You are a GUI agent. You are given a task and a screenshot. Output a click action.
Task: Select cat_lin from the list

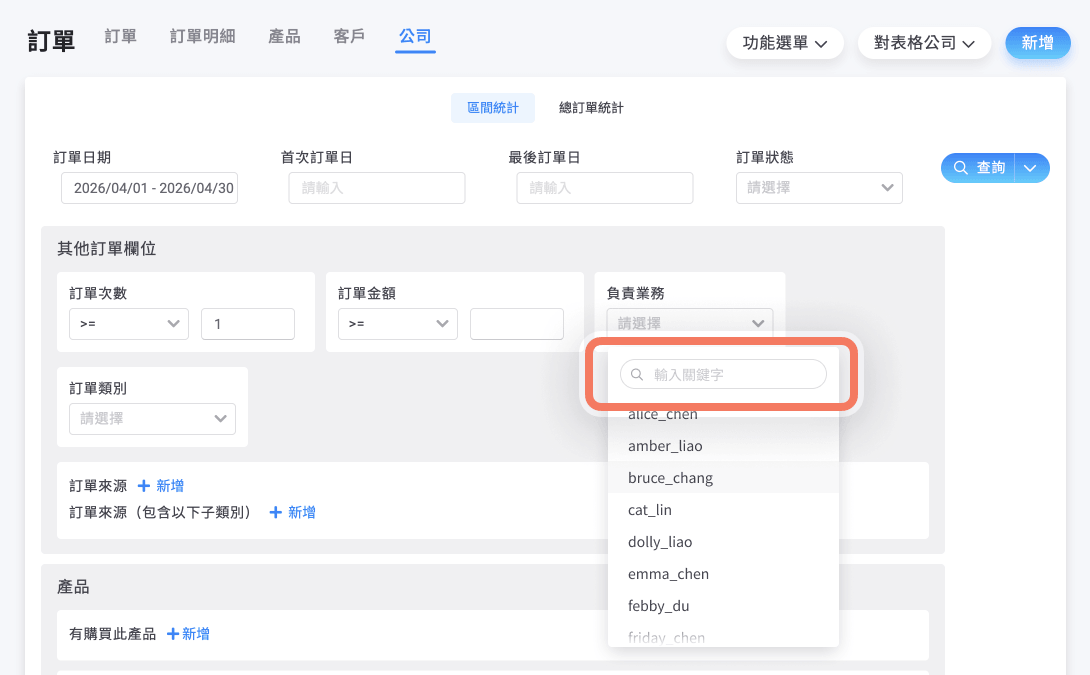tap(723, 510)
